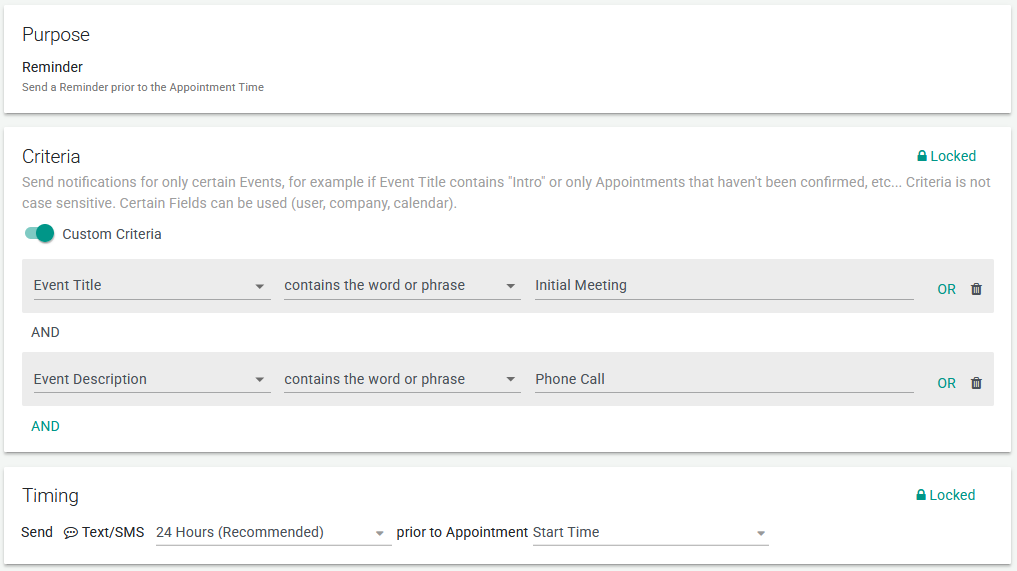The height and width of the screenshot is (571, 1017).
Task: Open the Event Description field dropdown
Action: click(151, 380)
